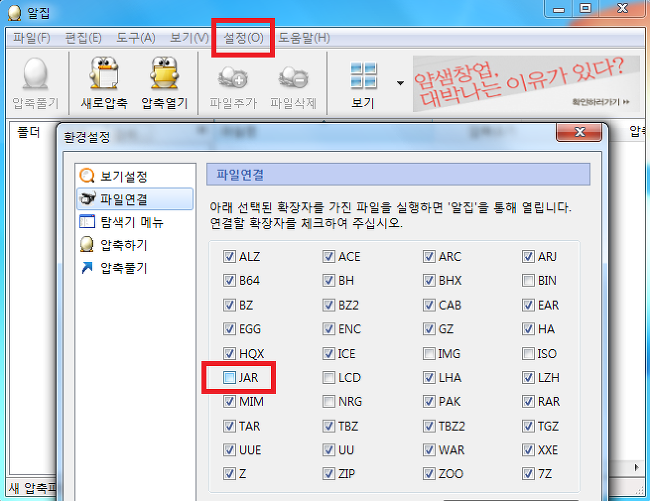Uncheck the ACE extension checkbox

329,257
